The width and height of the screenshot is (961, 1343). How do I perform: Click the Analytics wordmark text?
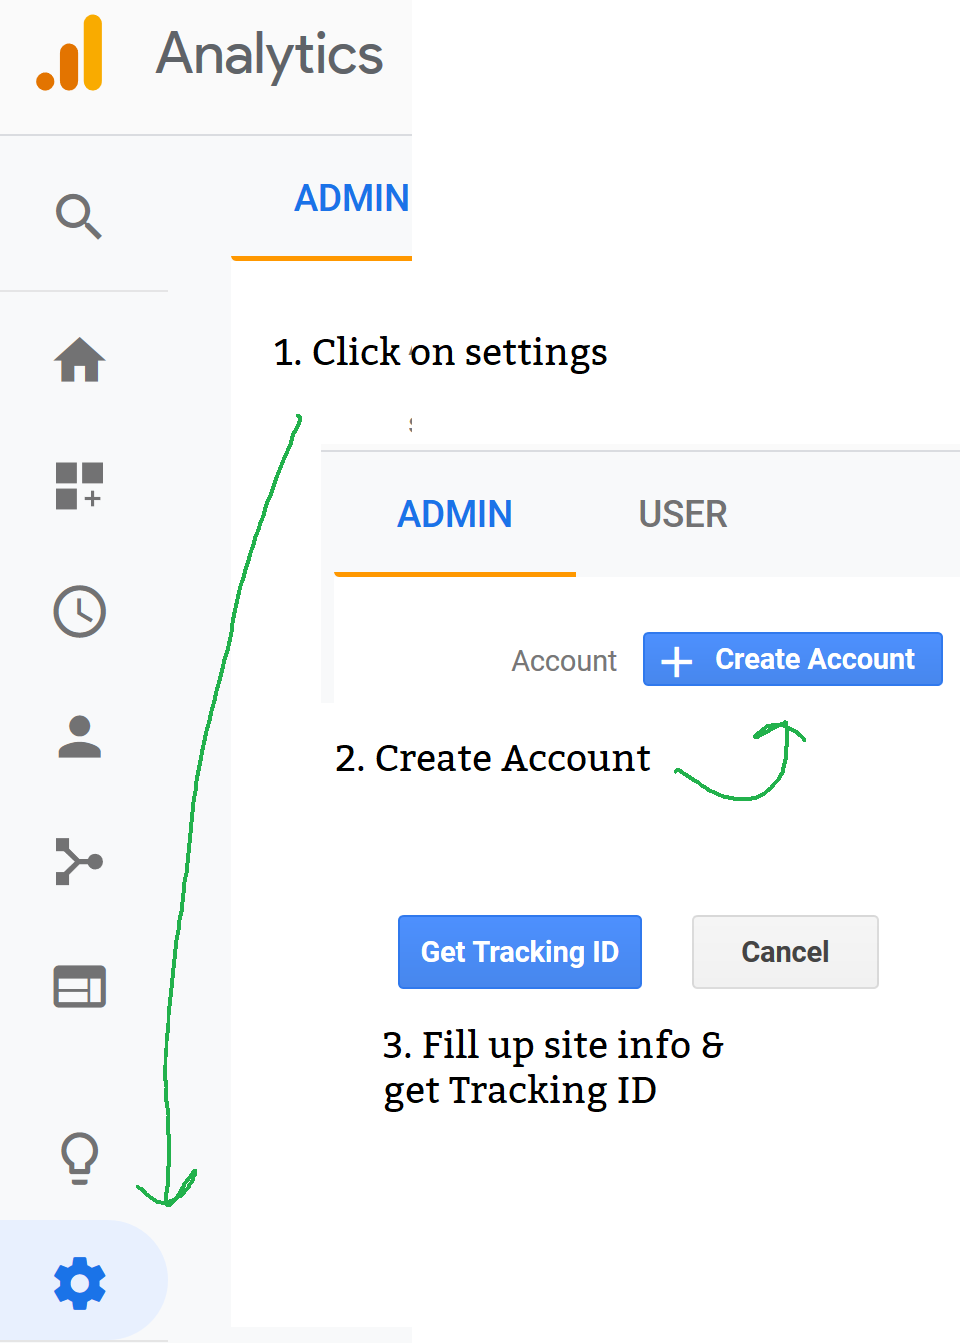tap(268, 55)
